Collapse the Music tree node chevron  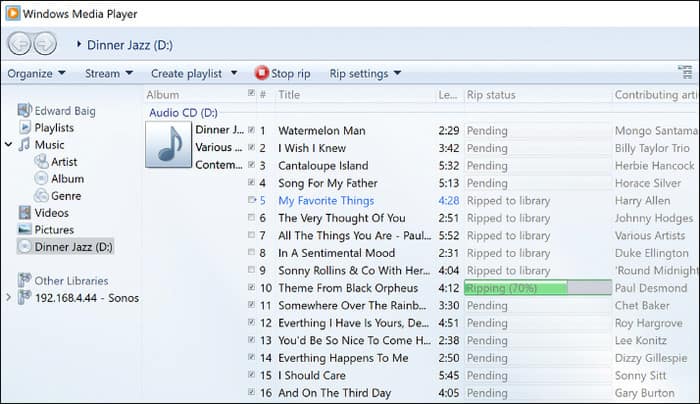(8, 144)
